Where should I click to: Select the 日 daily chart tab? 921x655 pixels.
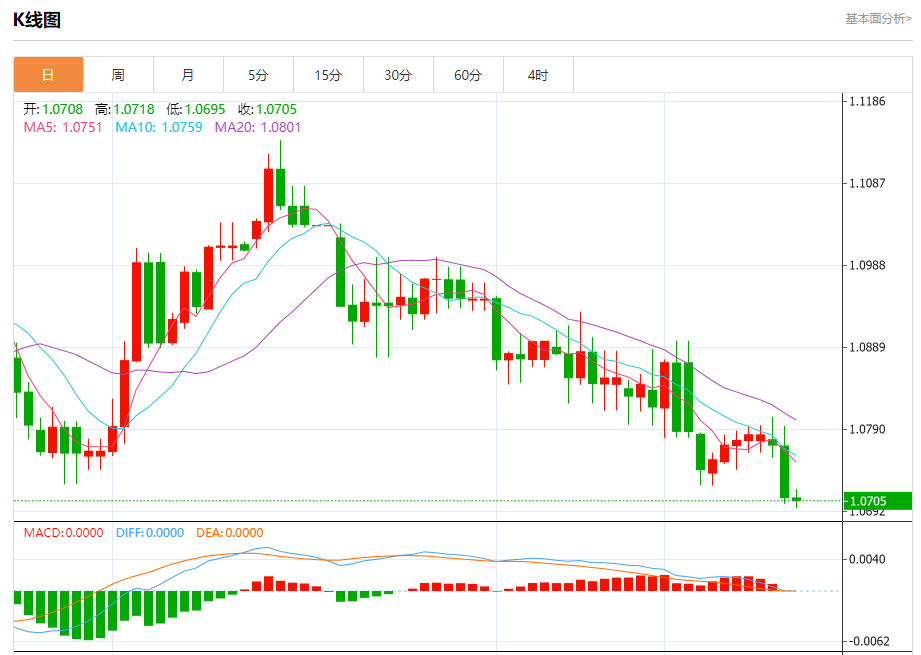point(48,75)
